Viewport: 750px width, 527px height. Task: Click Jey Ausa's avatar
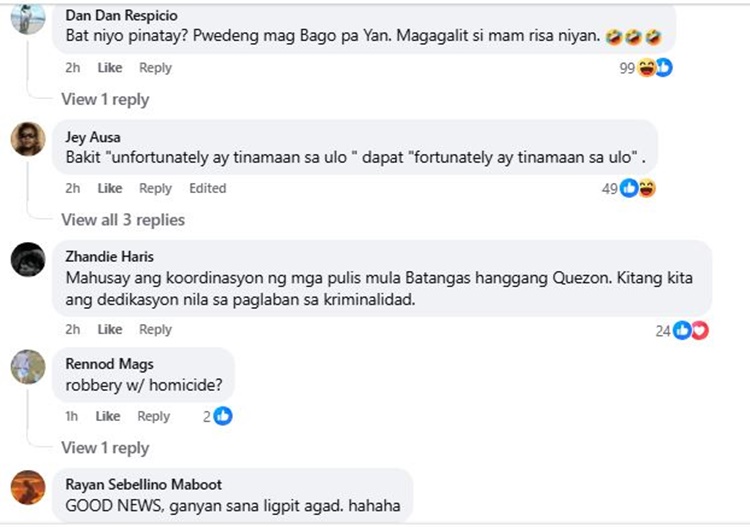28,139
